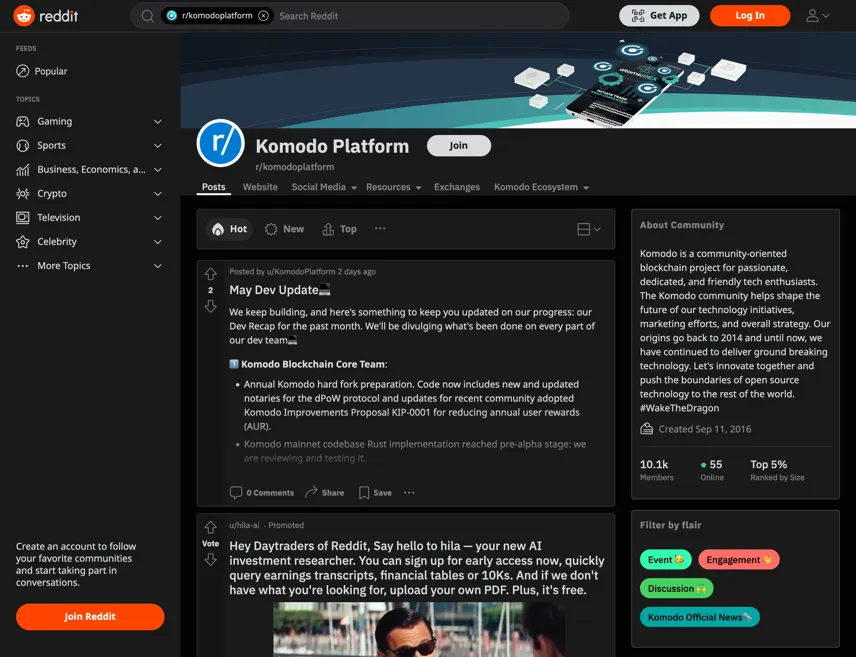Expand the Gaming topic
Viewport: 856px width, 657px height.
[x=158, y=121]
